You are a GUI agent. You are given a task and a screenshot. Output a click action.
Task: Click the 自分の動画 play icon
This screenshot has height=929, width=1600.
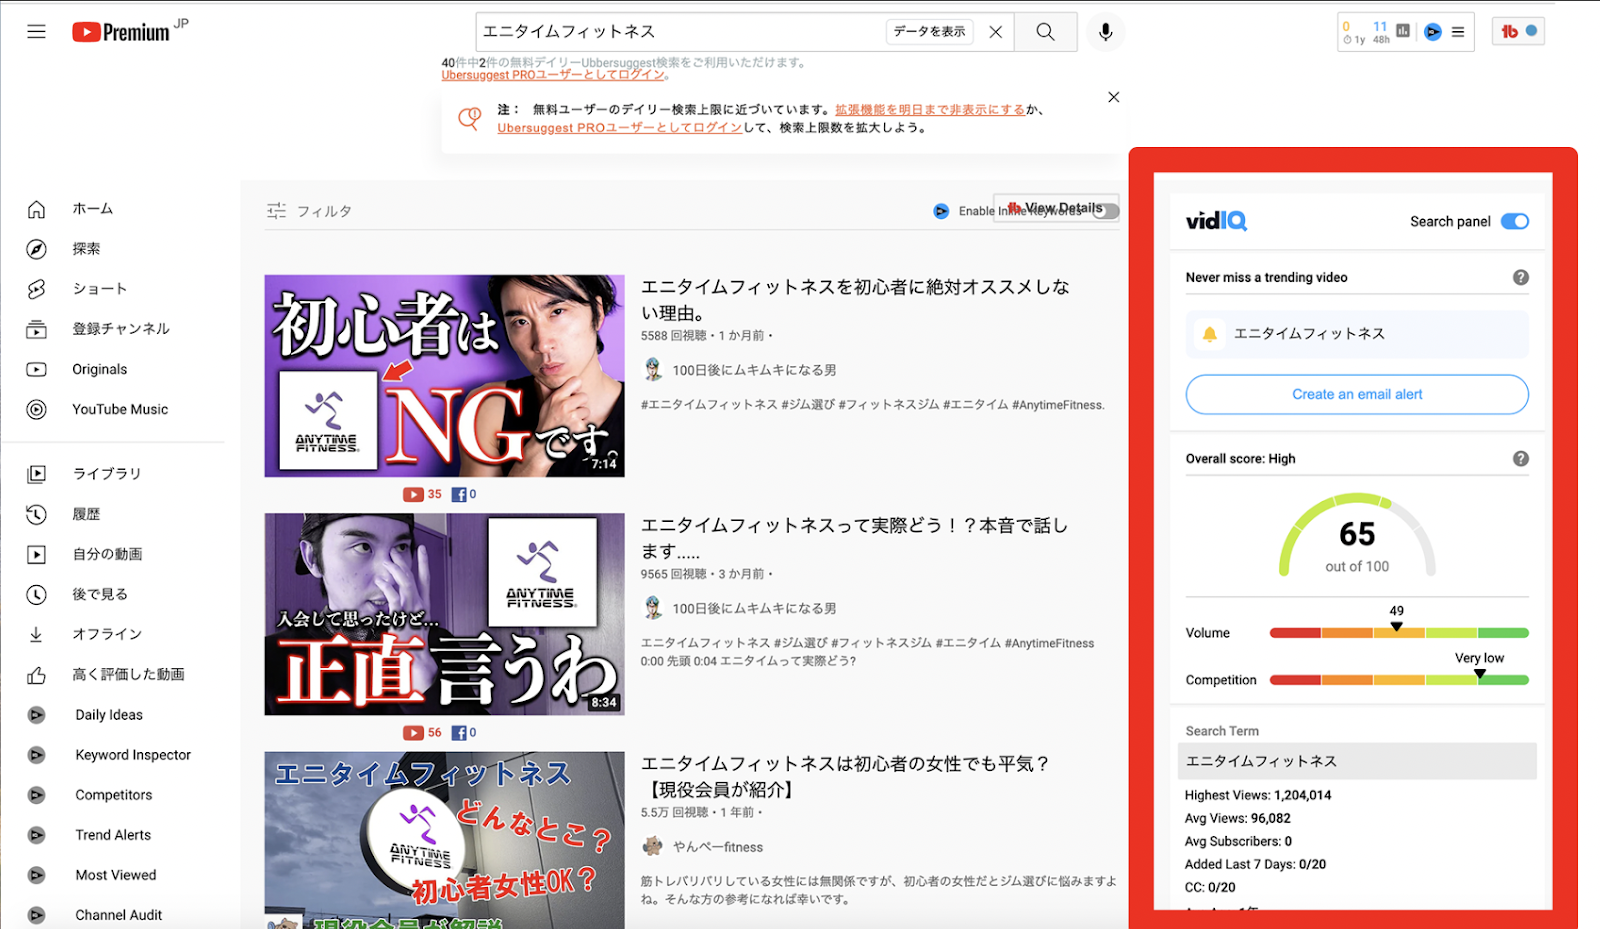coord(36,554)
